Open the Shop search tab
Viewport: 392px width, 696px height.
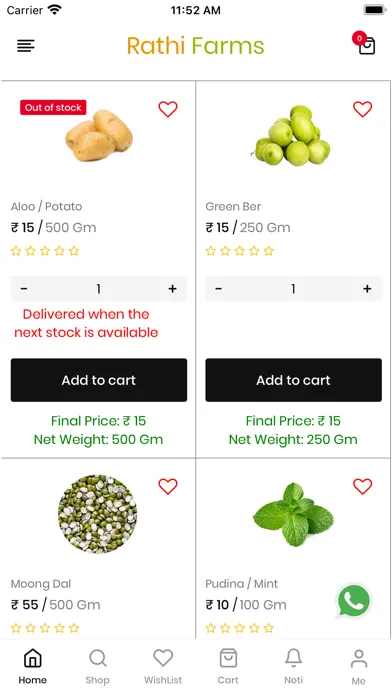97,666
